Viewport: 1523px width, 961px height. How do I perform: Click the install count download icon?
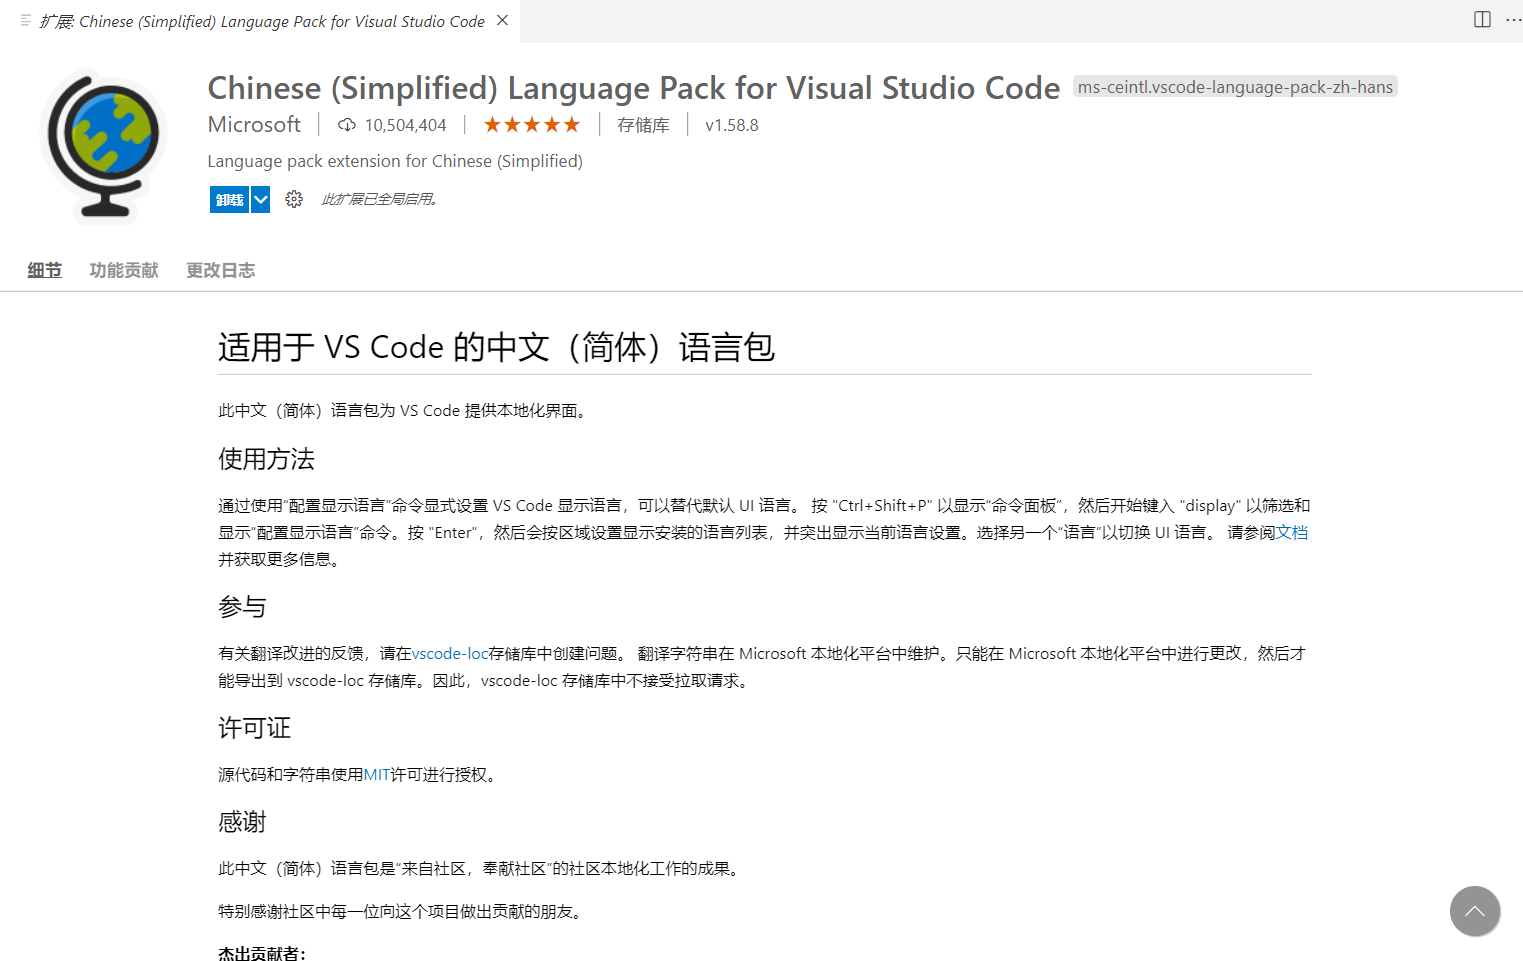click(x=346, y=125)
